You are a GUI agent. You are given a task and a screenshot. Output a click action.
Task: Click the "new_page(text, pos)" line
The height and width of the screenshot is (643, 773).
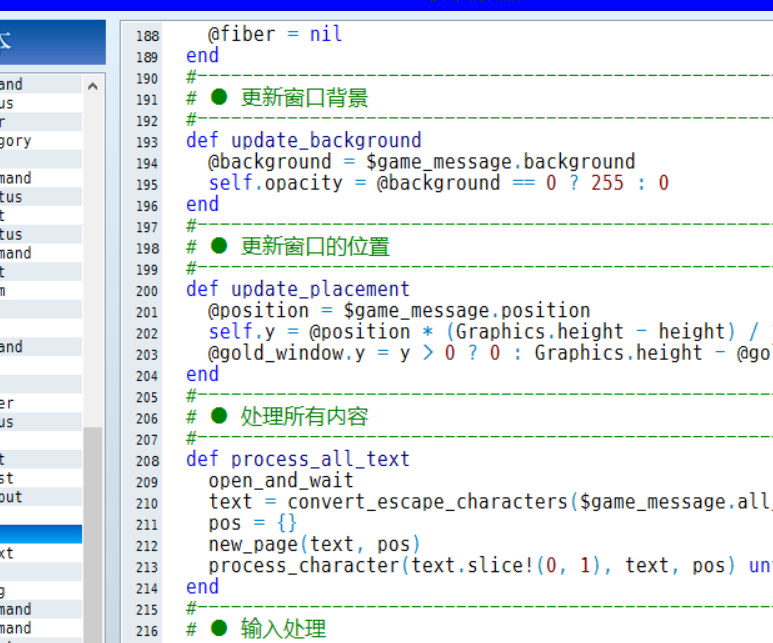315,544
